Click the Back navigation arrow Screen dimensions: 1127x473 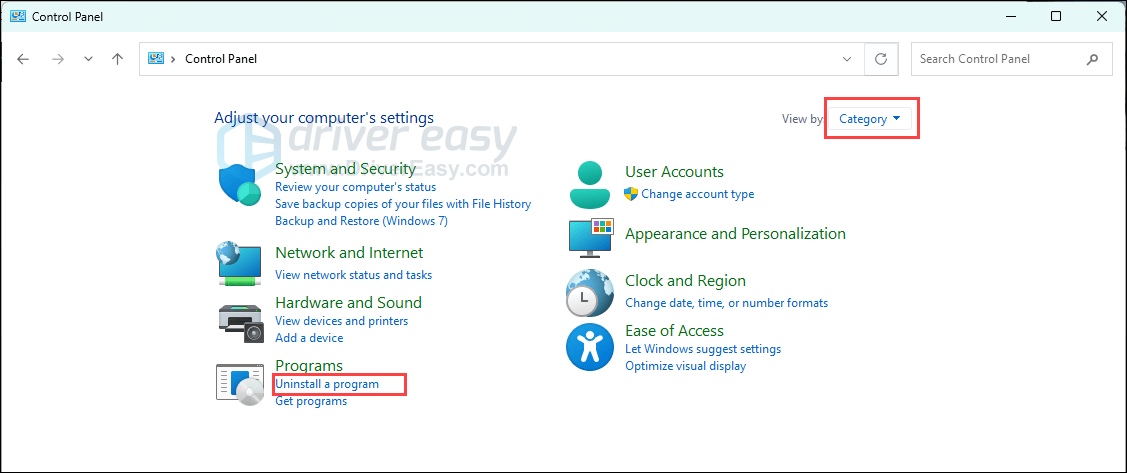coord(24,59)
